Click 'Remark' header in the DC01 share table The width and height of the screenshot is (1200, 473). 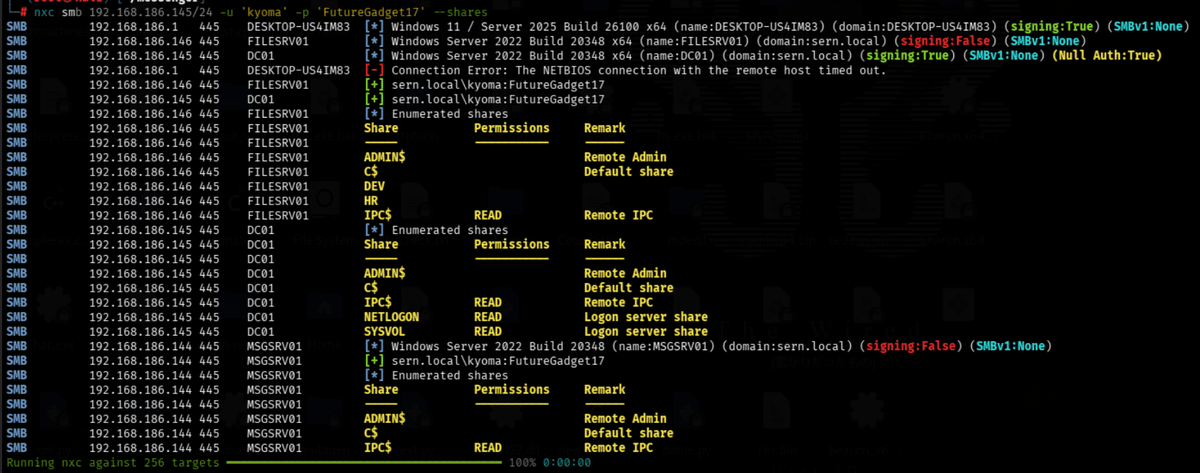point(605,244)
